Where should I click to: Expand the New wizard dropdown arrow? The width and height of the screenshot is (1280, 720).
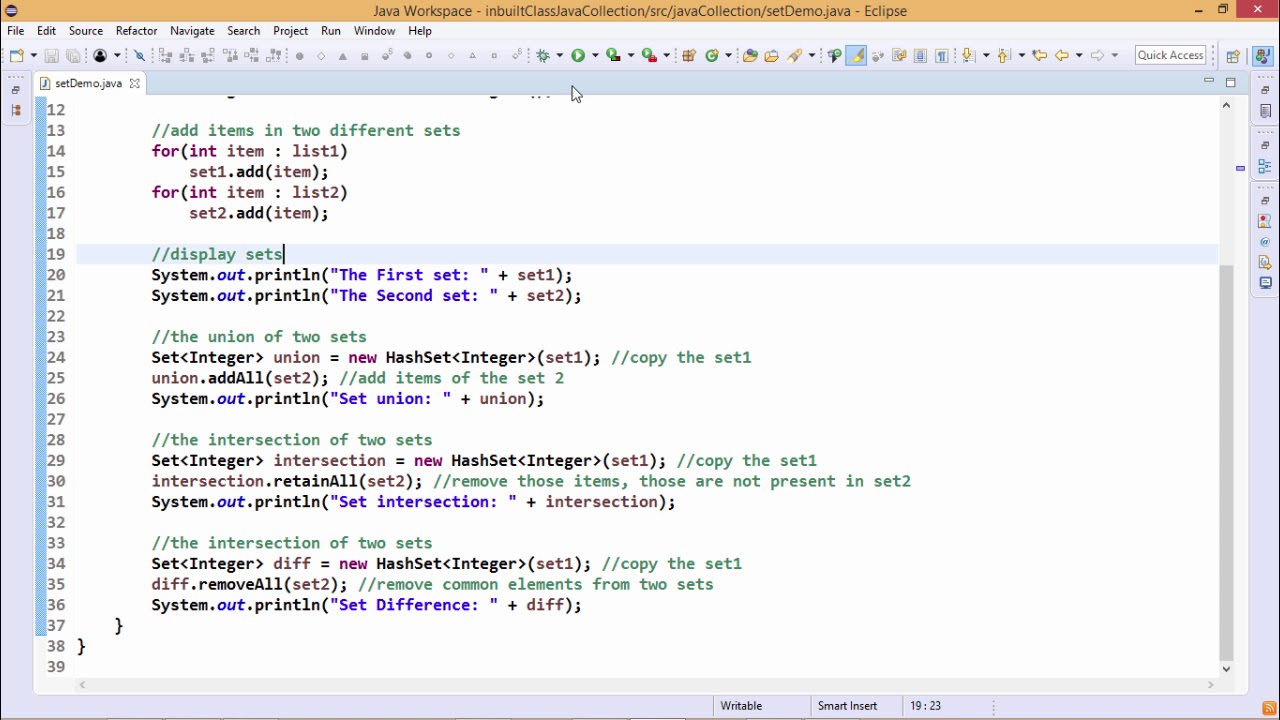tap(33, 56)
